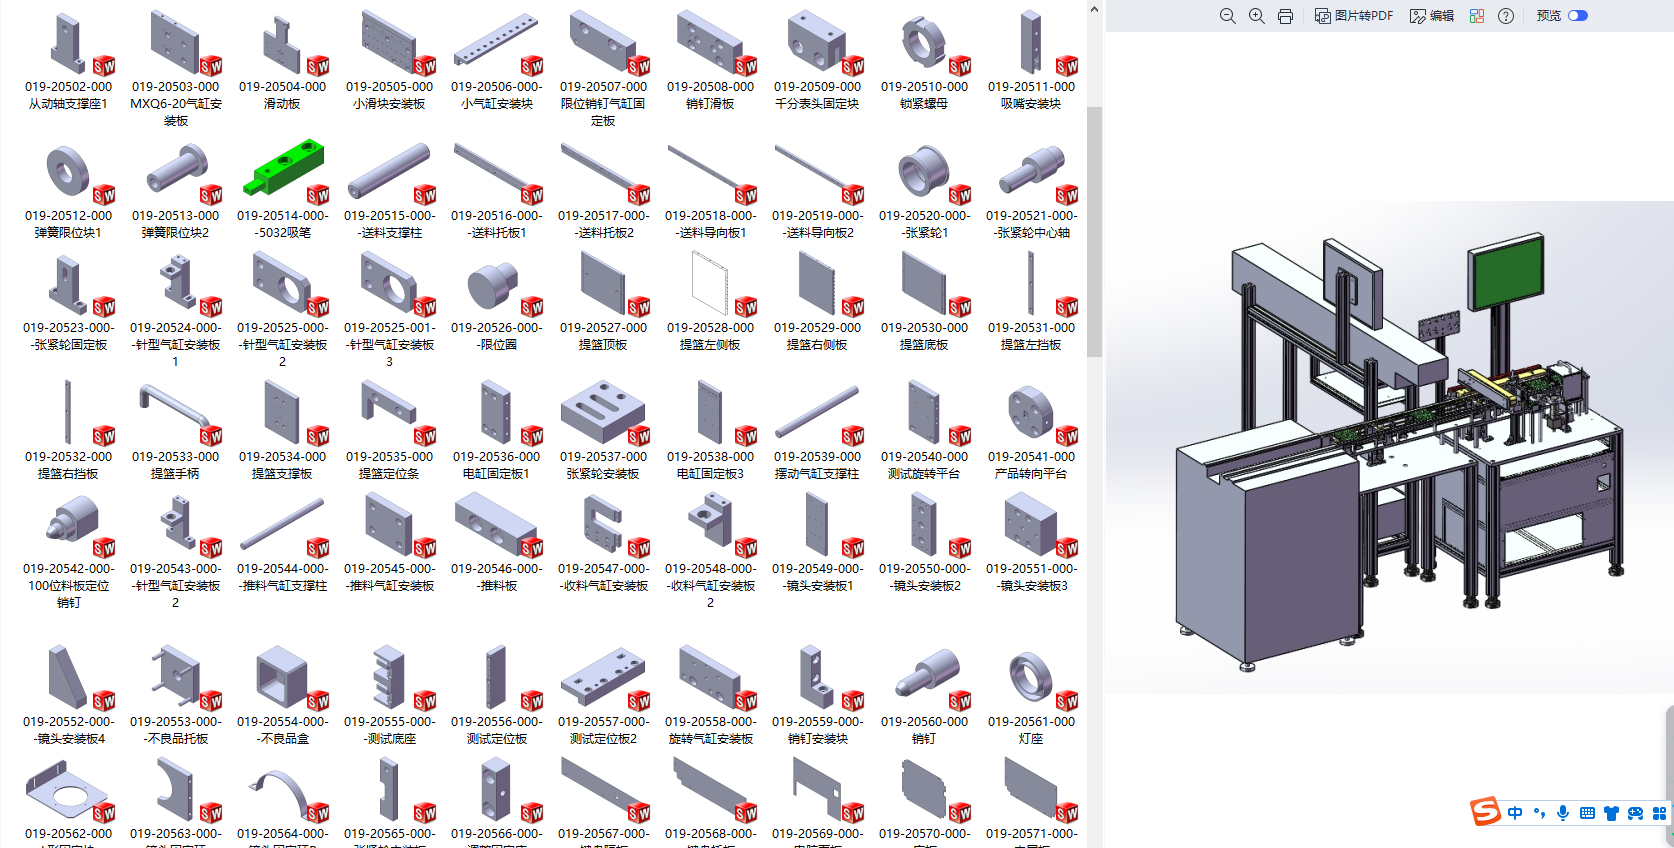This screenshot has height=848, width=1674.
Task: Select file 019-20516-000 送料托板1
Action: tap(497, 190)
